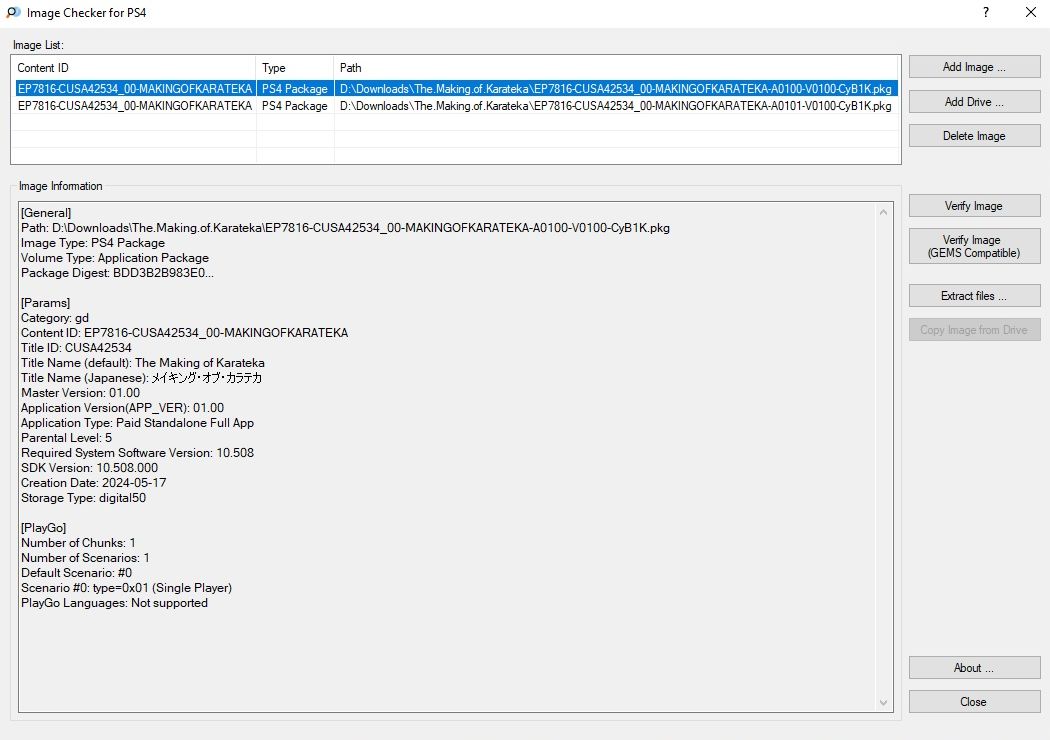Click the Close button at the bottom
Viewport: 1050px width, 740px height.
(974, 702)
